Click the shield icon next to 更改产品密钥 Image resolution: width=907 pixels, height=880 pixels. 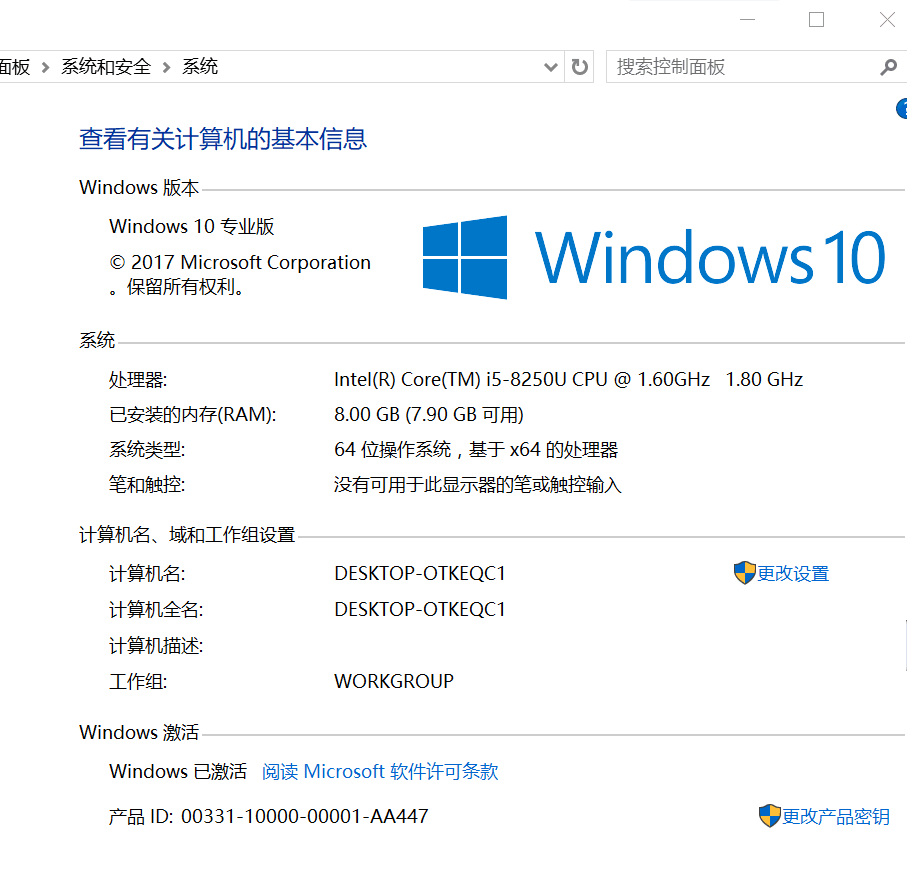point(769,816)
